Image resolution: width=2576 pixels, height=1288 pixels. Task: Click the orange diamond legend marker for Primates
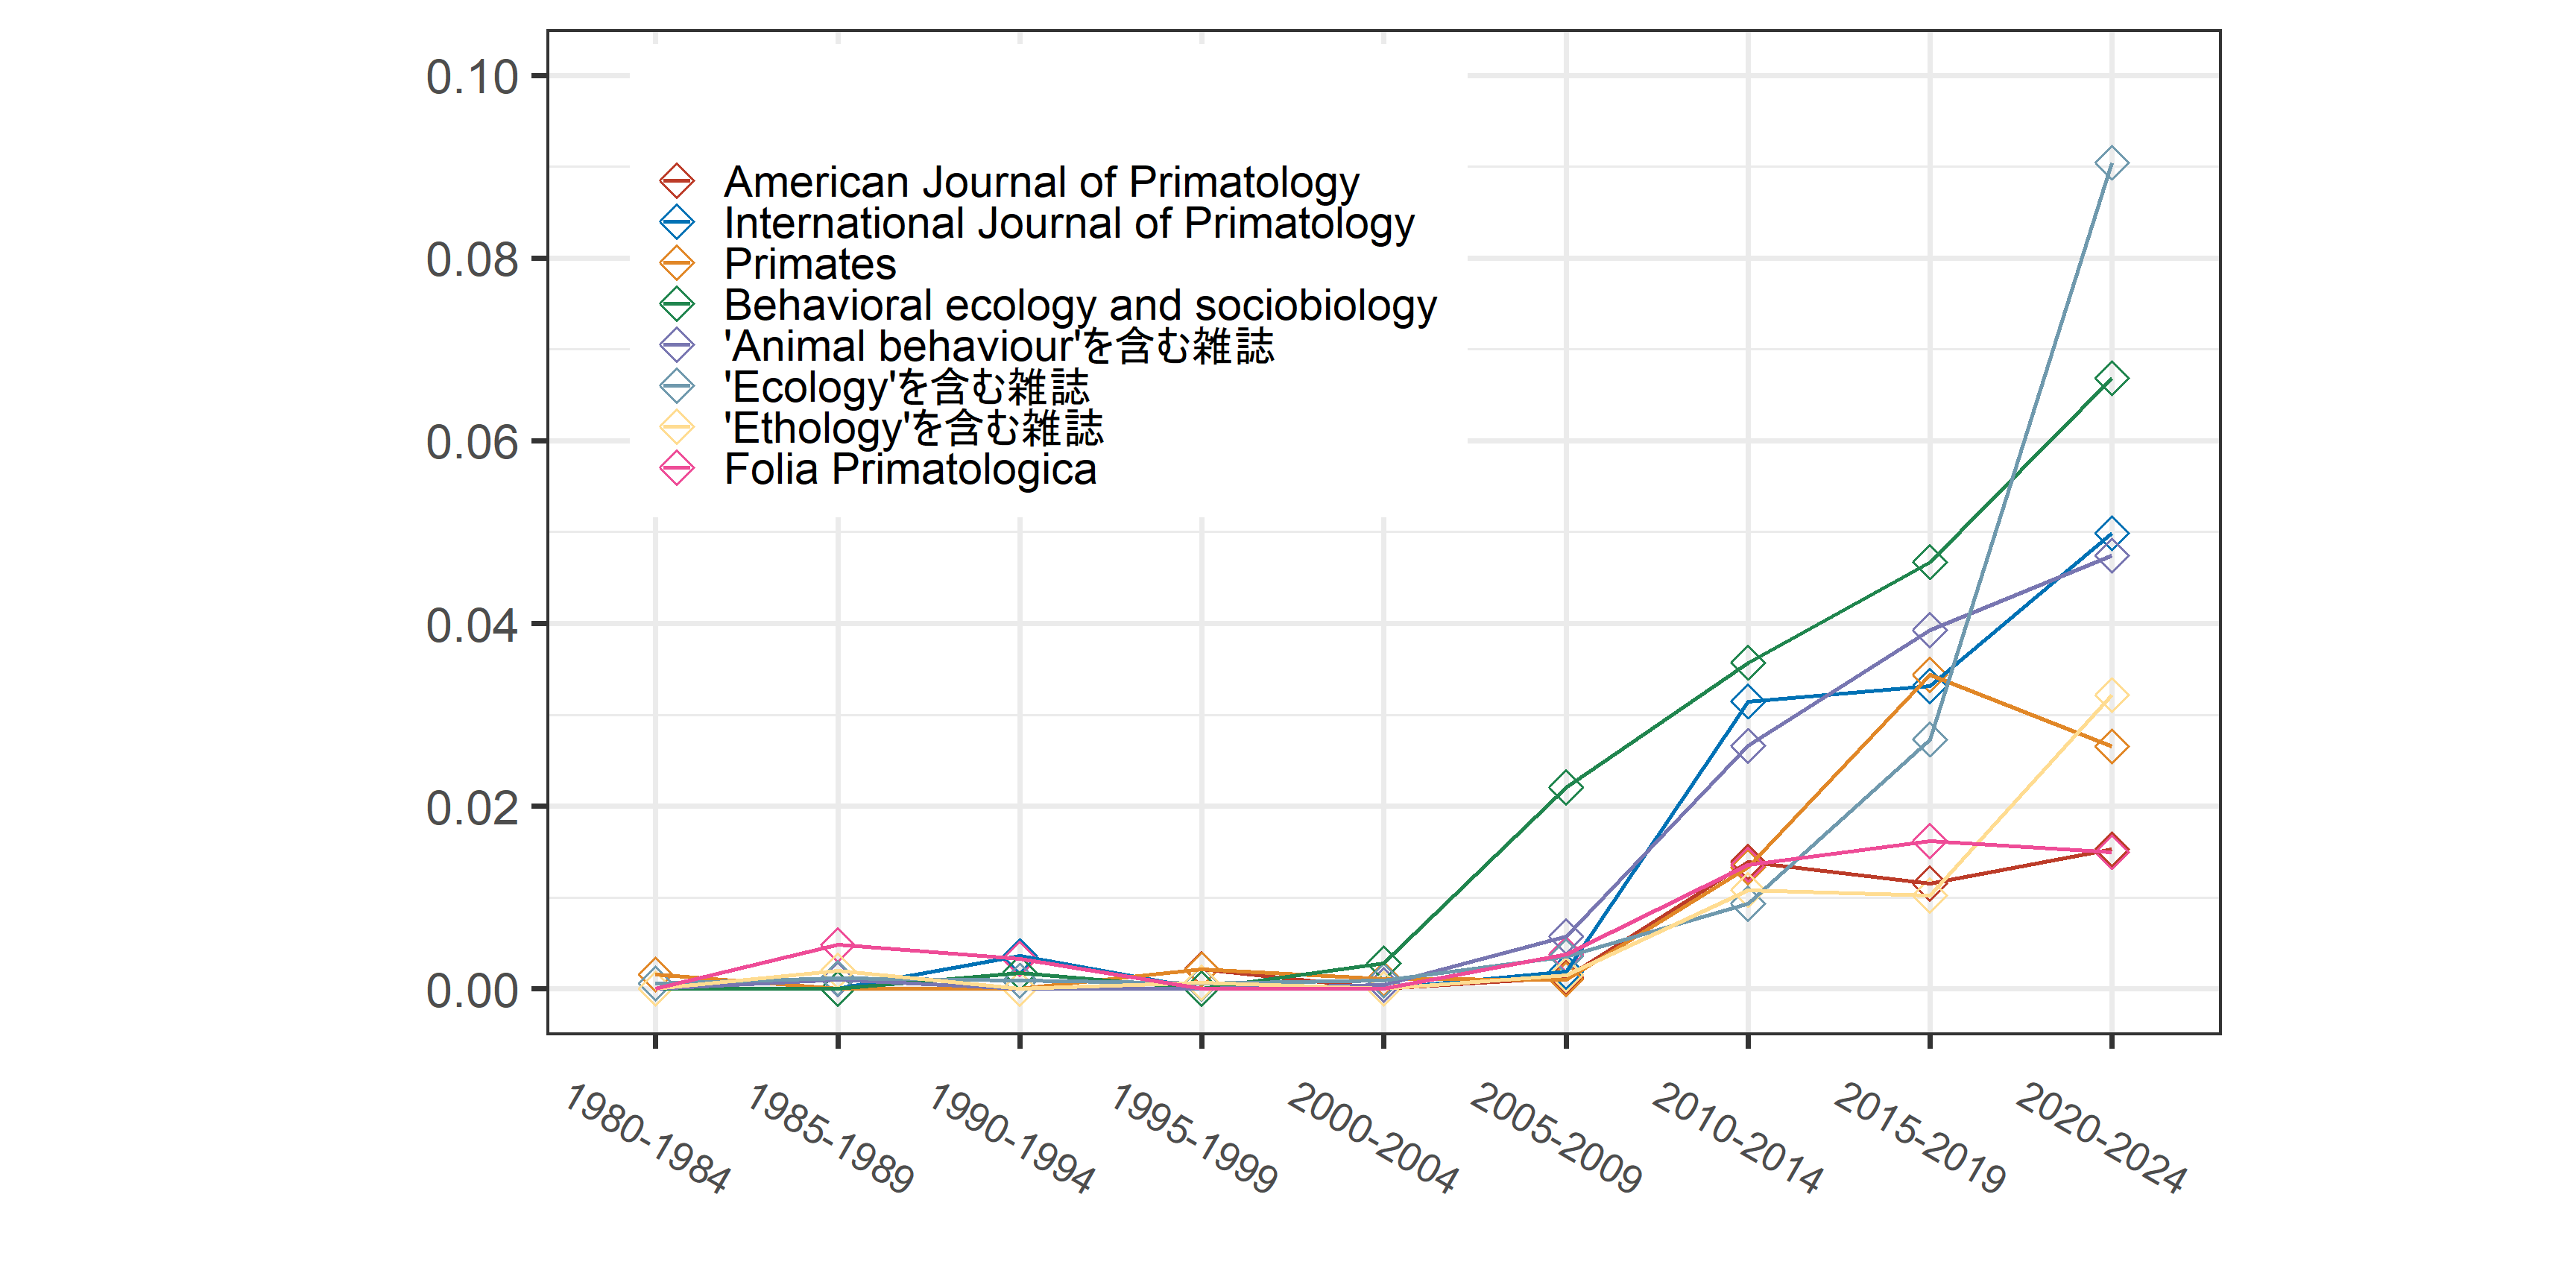coord(677,264)
